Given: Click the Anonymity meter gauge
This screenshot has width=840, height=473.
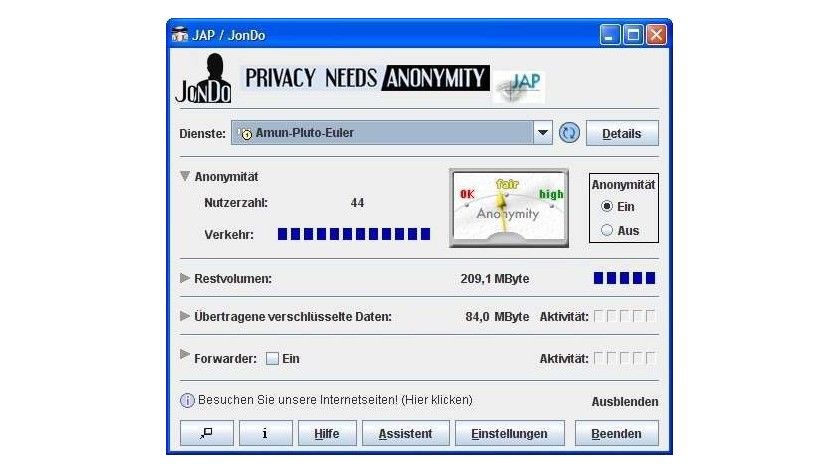Looking at the screenshot, I should click(509, 208).
